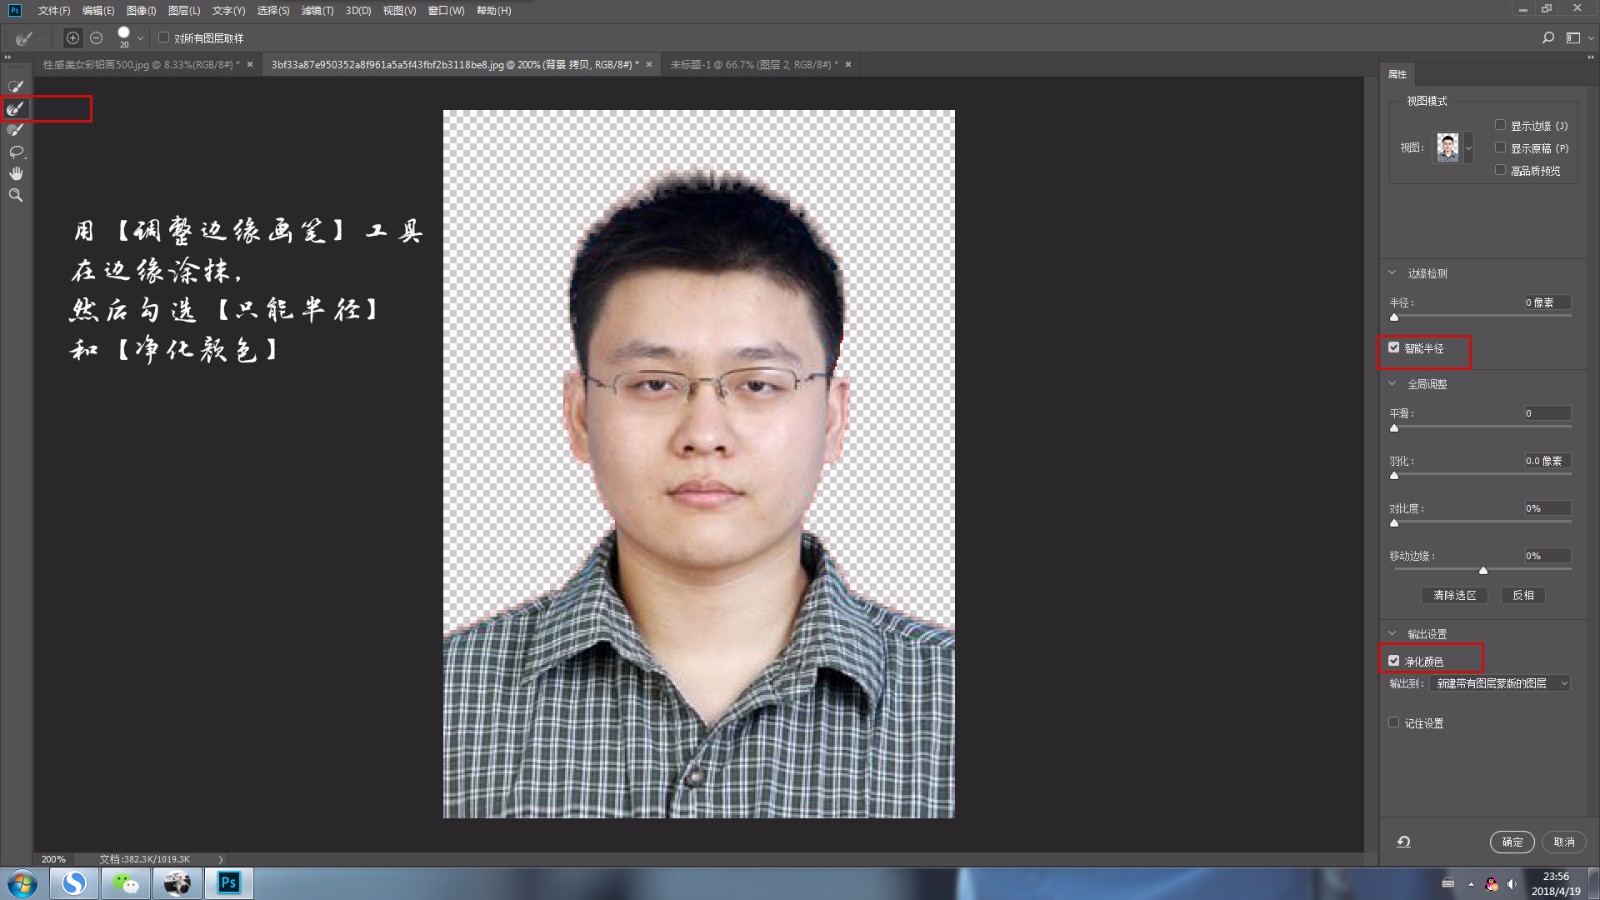
Task: Click the 取消 button
Action: coord(1564,842)
